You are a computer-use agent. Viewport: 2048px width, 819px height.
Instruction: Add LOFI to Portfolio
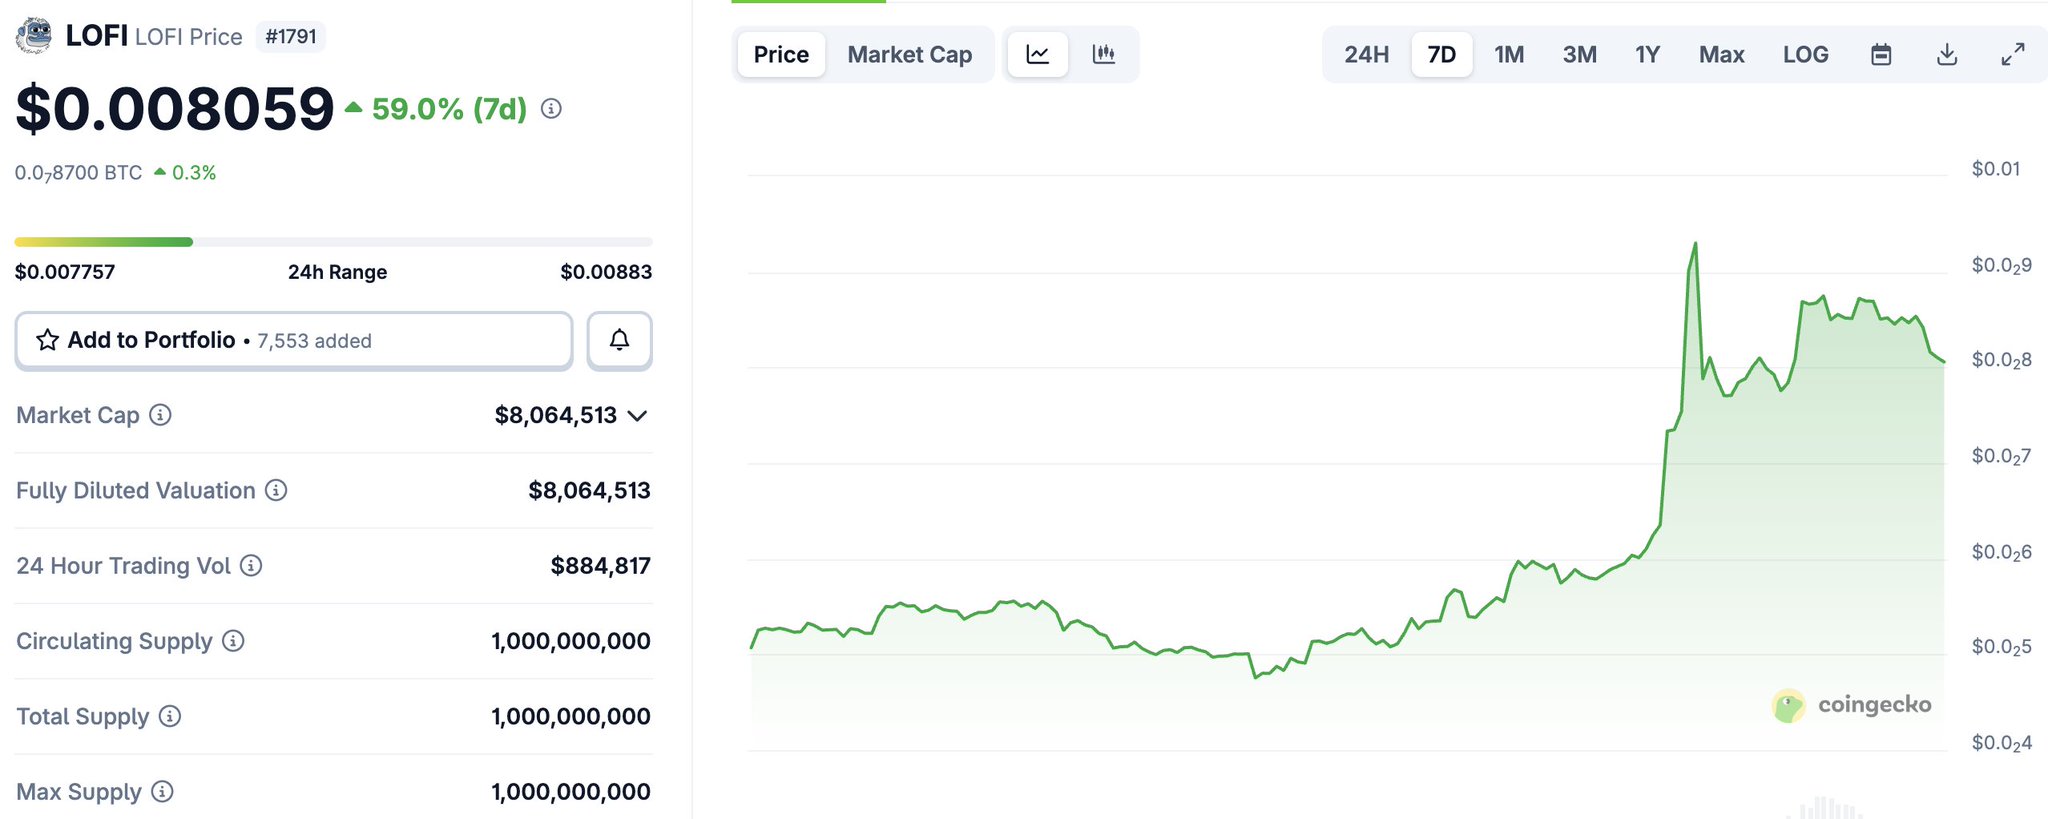(x=293, y=341)
